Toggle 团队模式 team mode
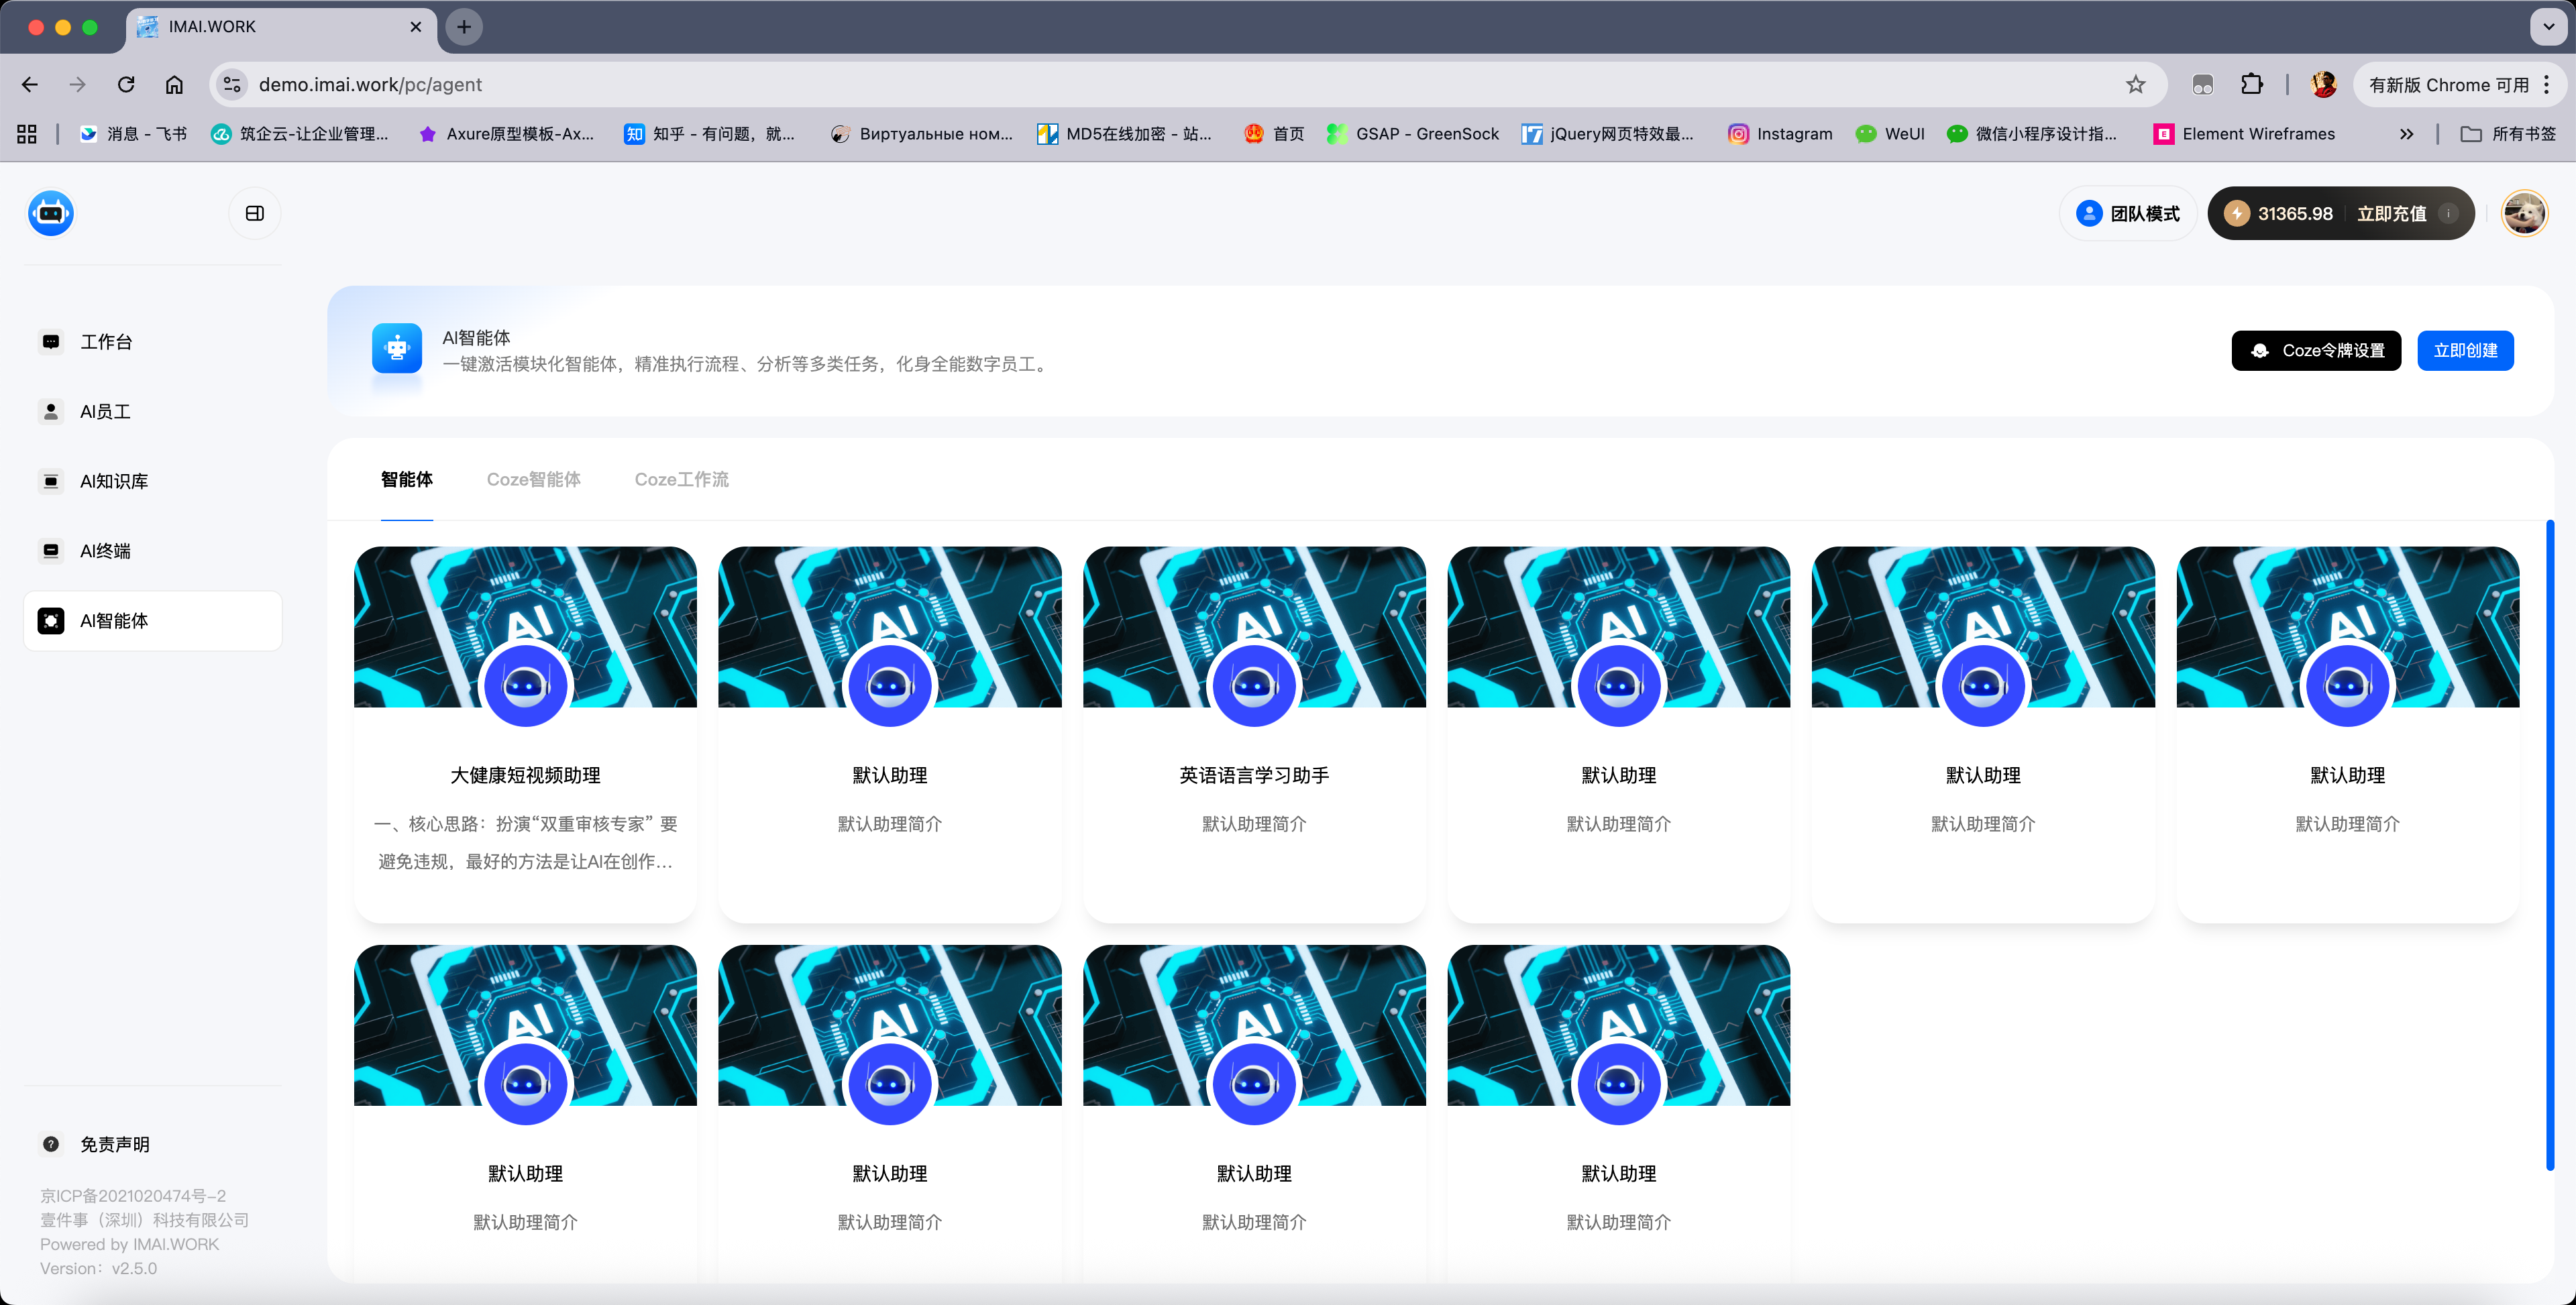Screen dimensions: 2576x1305 [x=2128, y=213]
